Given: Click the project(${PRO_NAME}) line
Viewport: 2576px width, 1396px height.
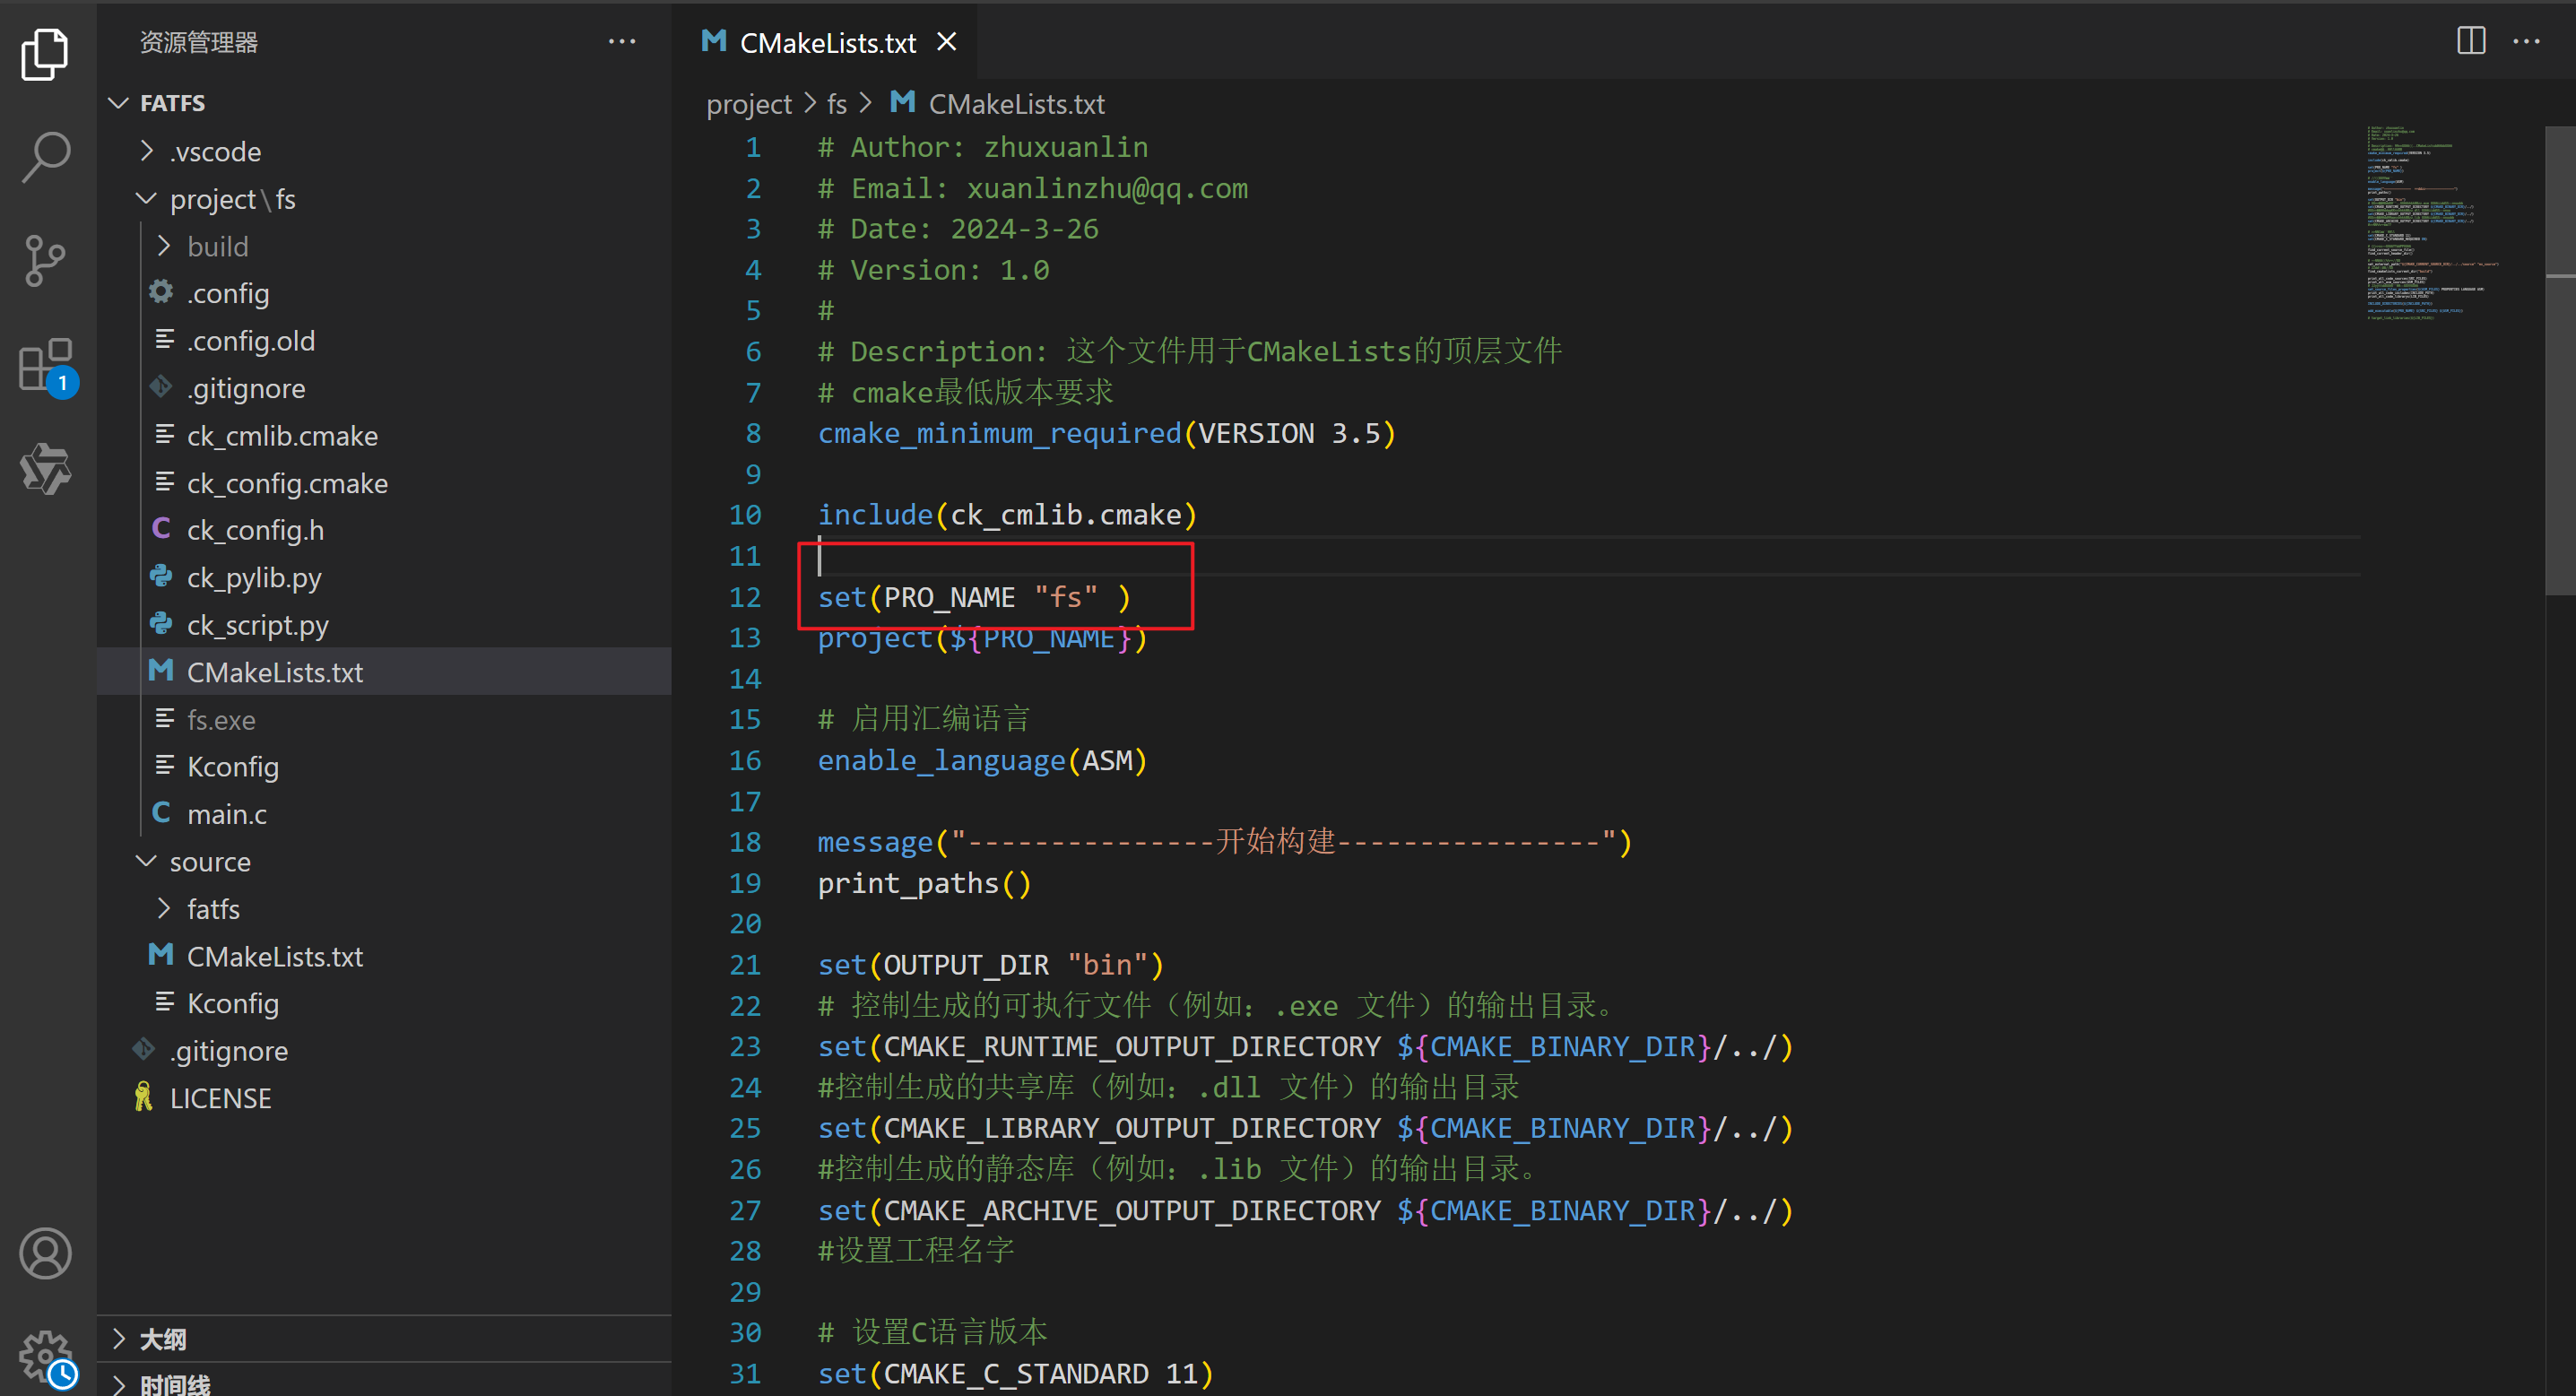Looking at the screenshot, I should 982,638.
